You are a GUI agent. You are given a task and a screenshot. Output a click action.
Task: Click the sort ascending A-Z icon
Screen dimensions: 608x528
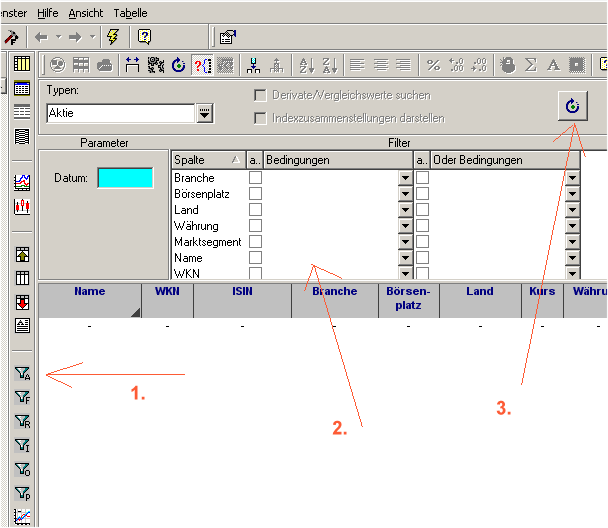[307, 65]
